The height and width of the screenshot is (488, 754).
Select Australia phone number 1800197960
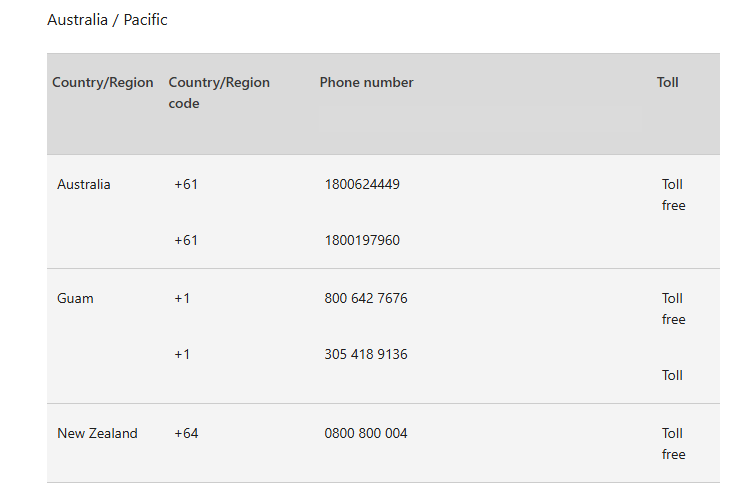(x=362, y=240)
